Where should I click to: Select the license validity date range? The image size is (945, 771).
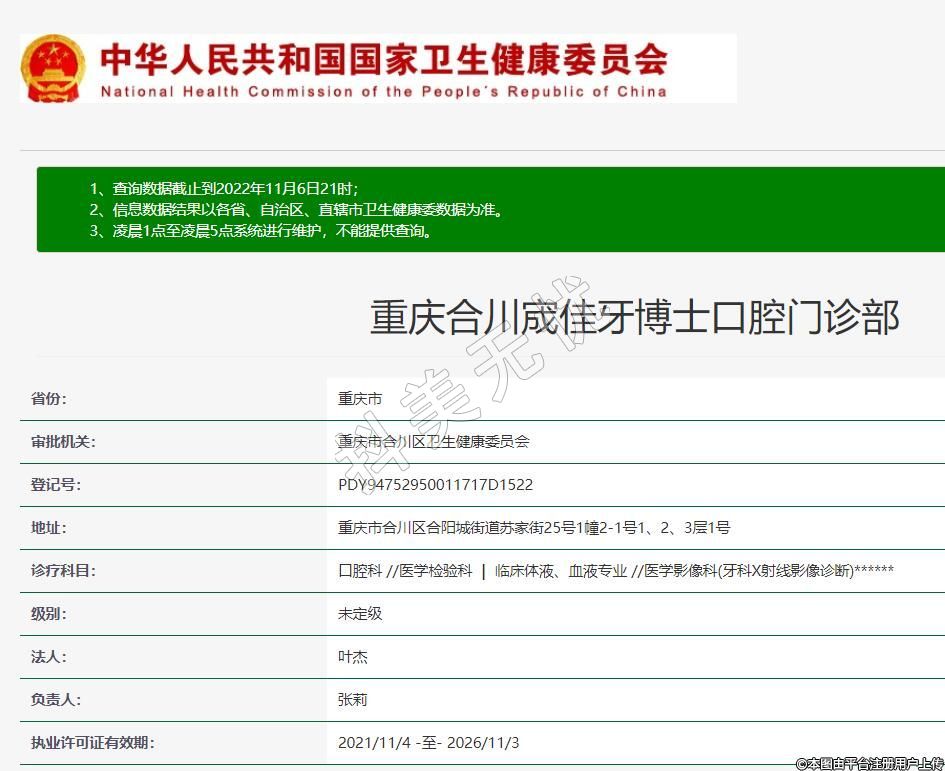coord(428,742)
